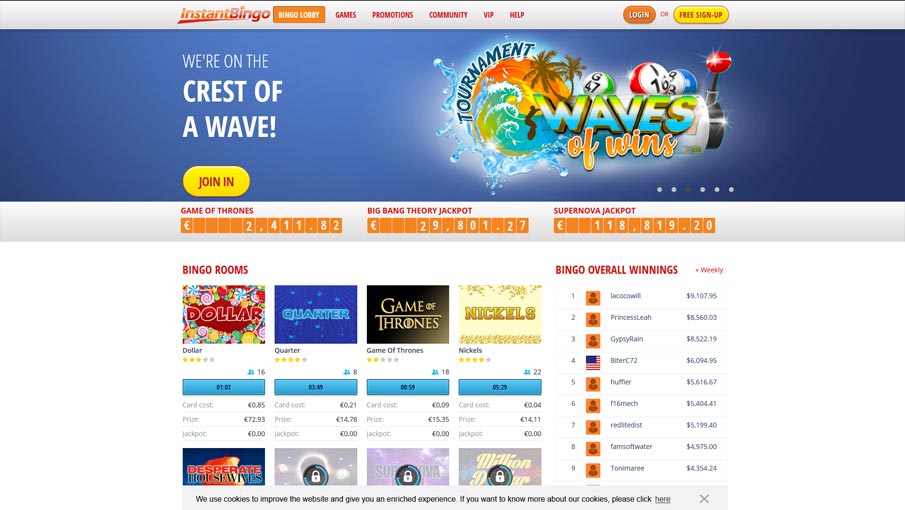The height and width of the screenshot is (510, 905).
Task: Open the Promotions menu
Action: click(392, 15)
